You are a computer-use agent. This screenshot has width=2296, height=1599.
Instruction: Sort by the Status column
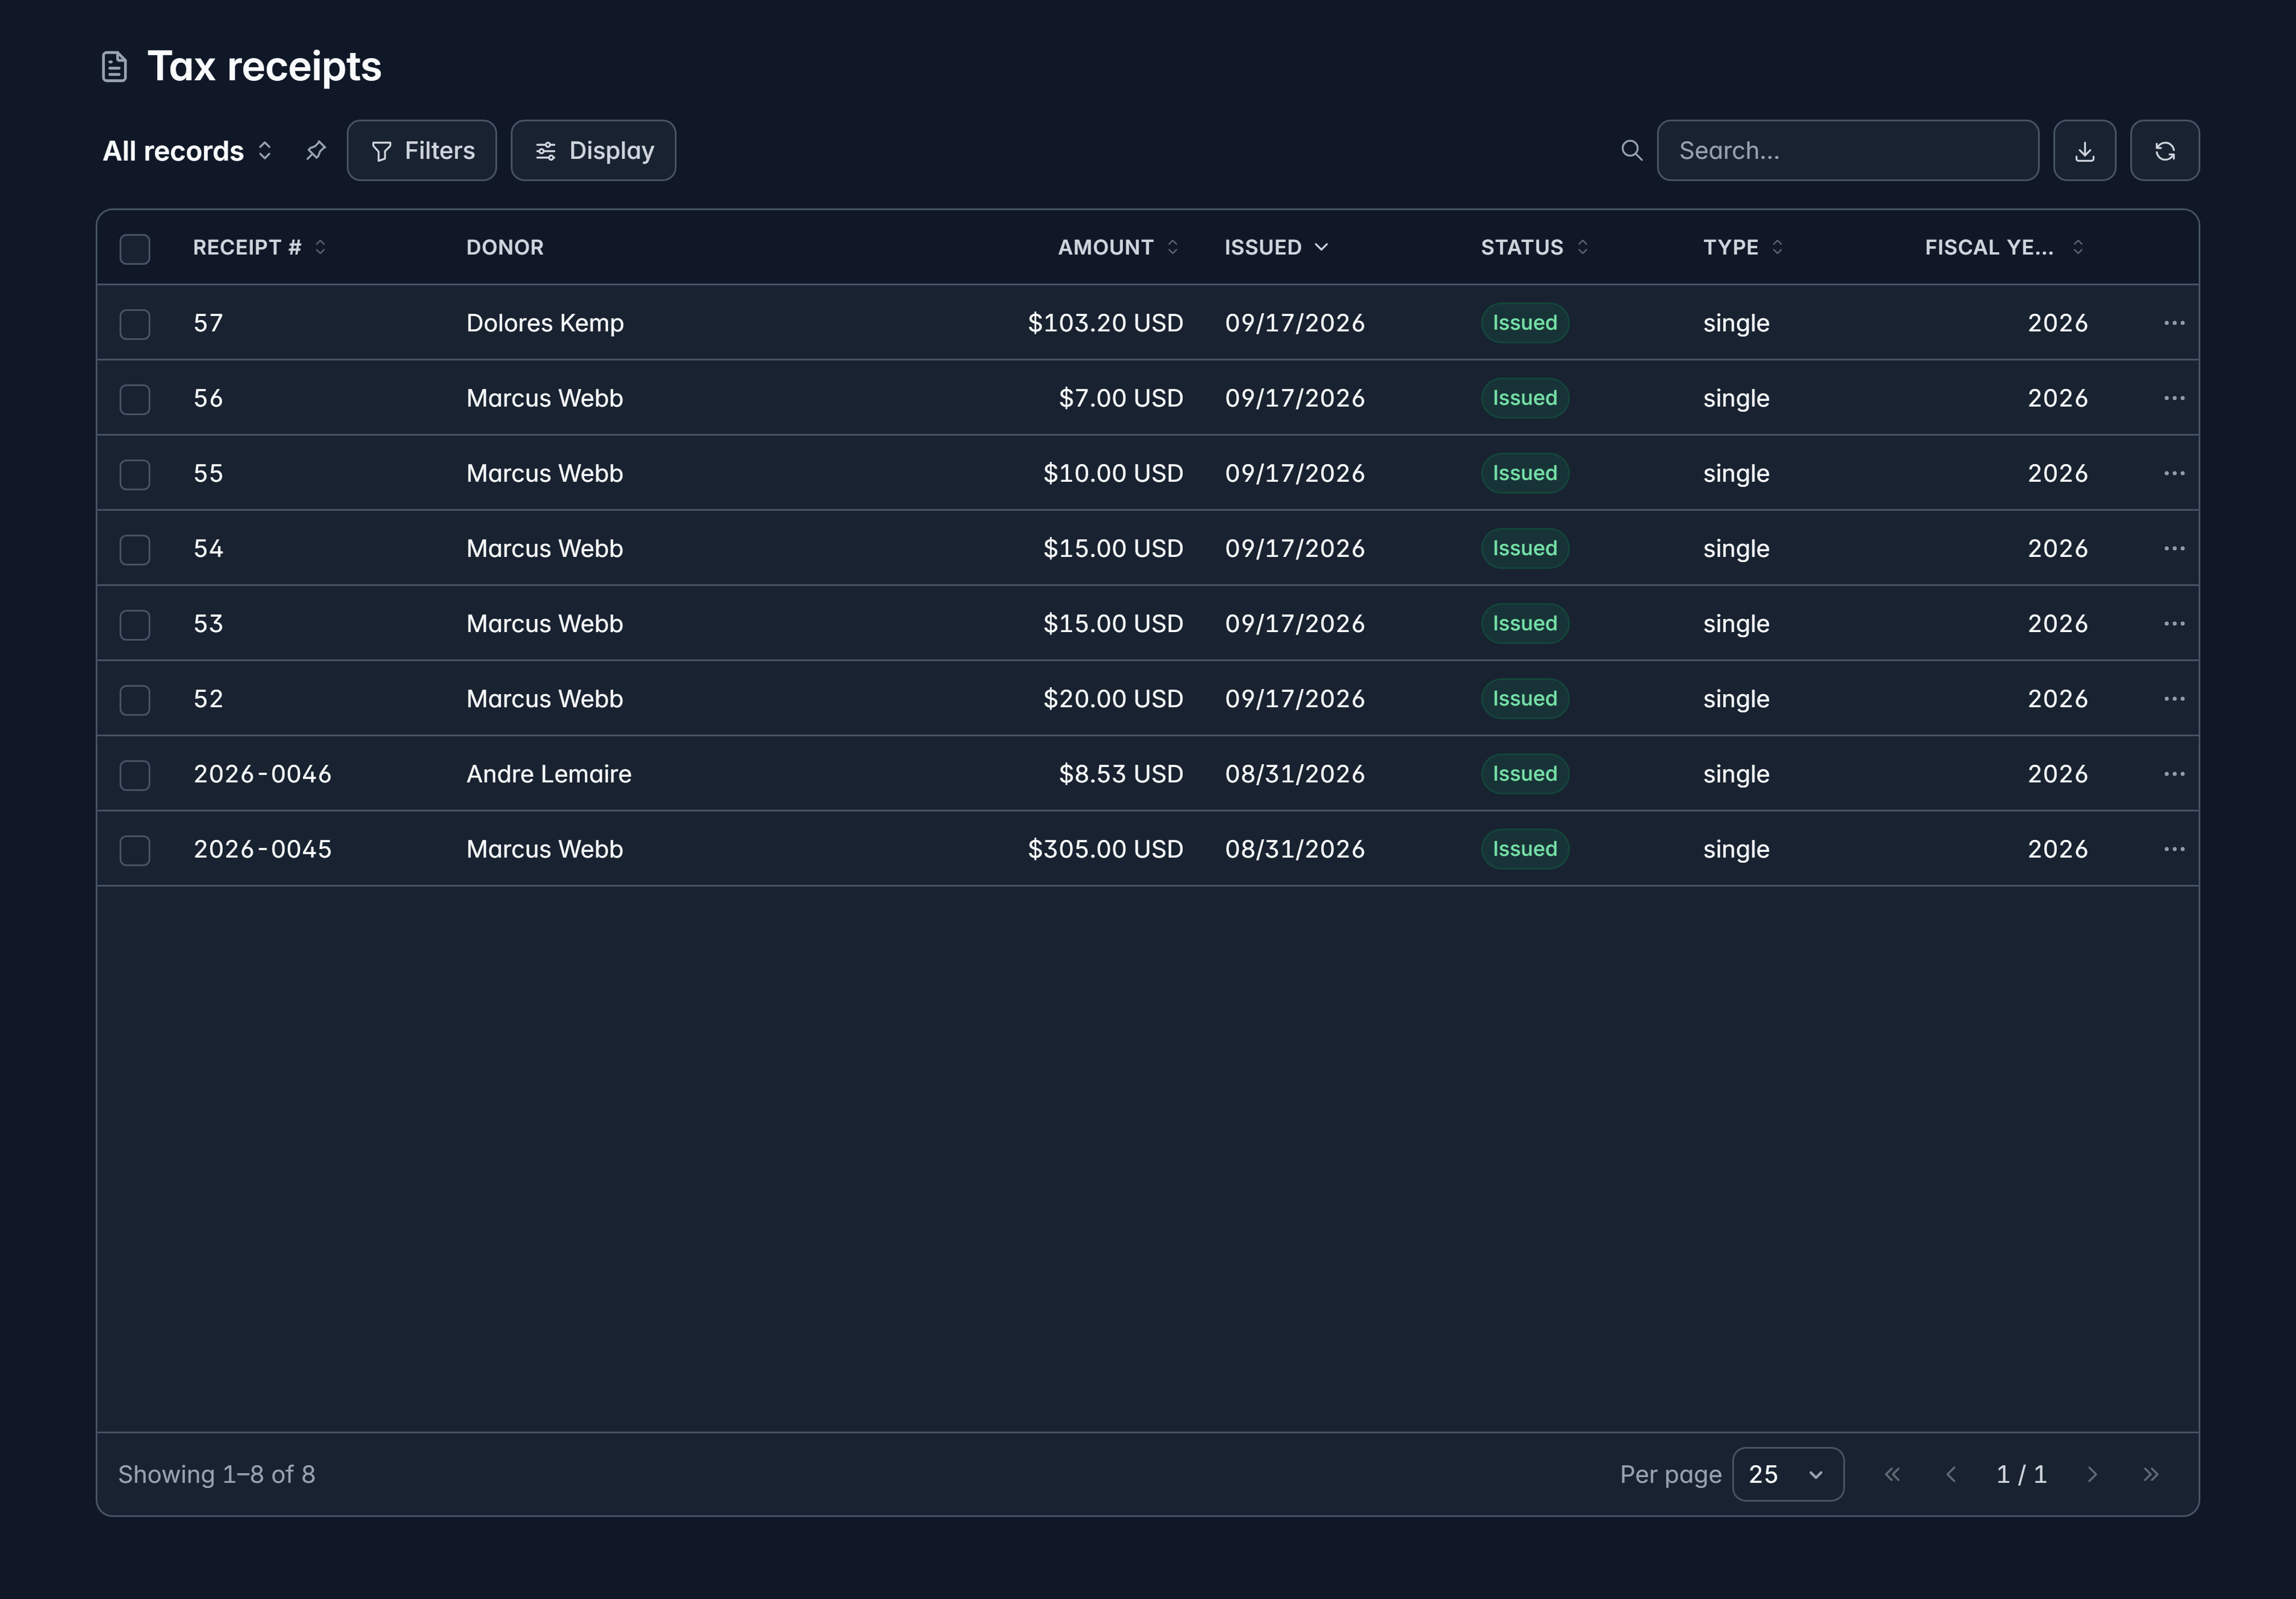tap(1534, 247)
